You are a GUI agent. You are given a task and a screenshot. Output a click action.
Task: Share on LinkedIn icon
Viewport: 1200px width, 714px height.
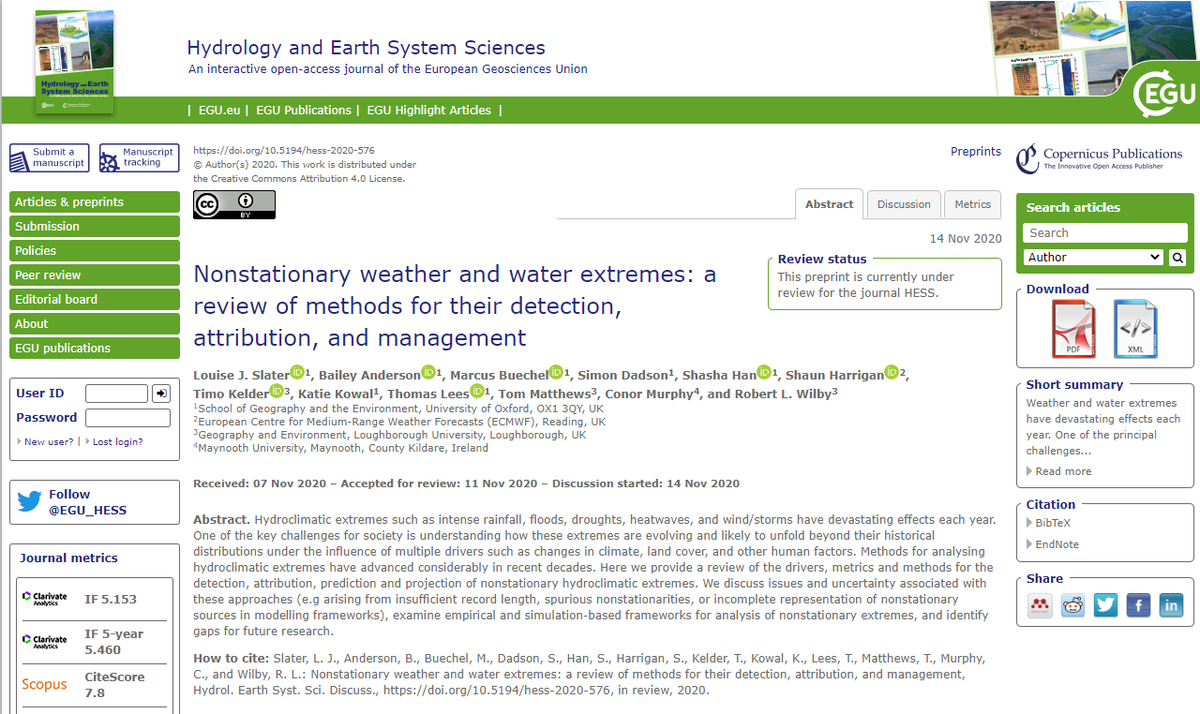pyautogui.click(x=1171, y=605)
